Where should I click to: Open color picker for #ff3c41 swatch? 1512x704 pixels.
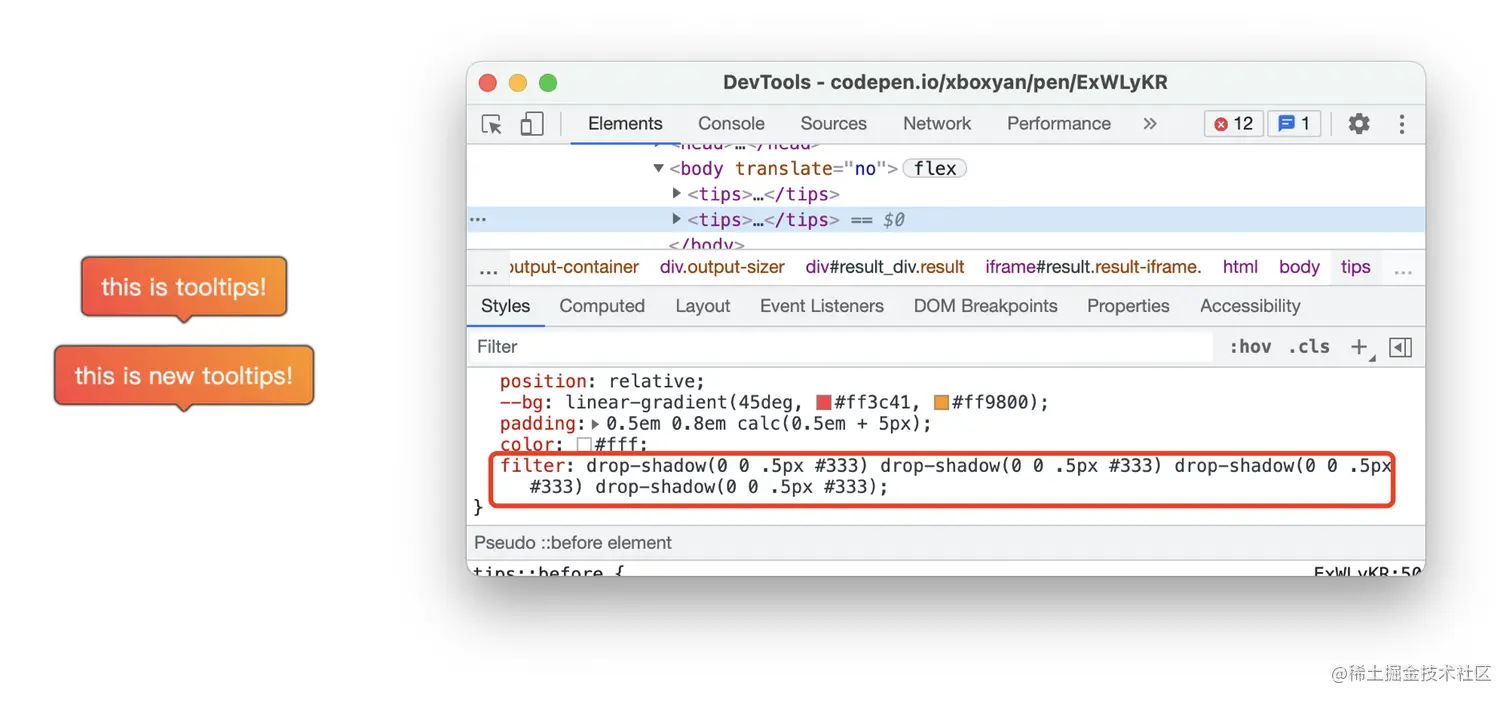click(x=824, y=403)
